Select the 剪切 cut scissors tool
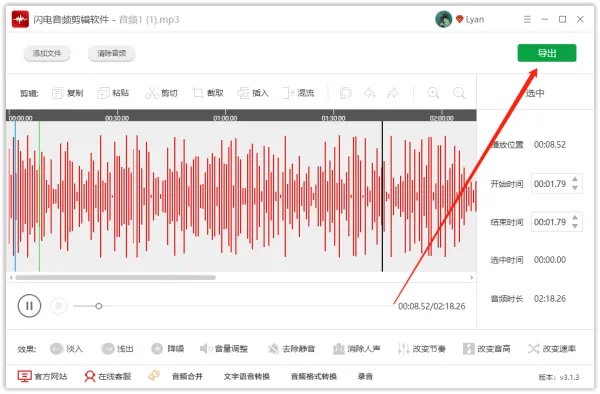The width and height of the screenshot is (600, 394). pos(161,93)
